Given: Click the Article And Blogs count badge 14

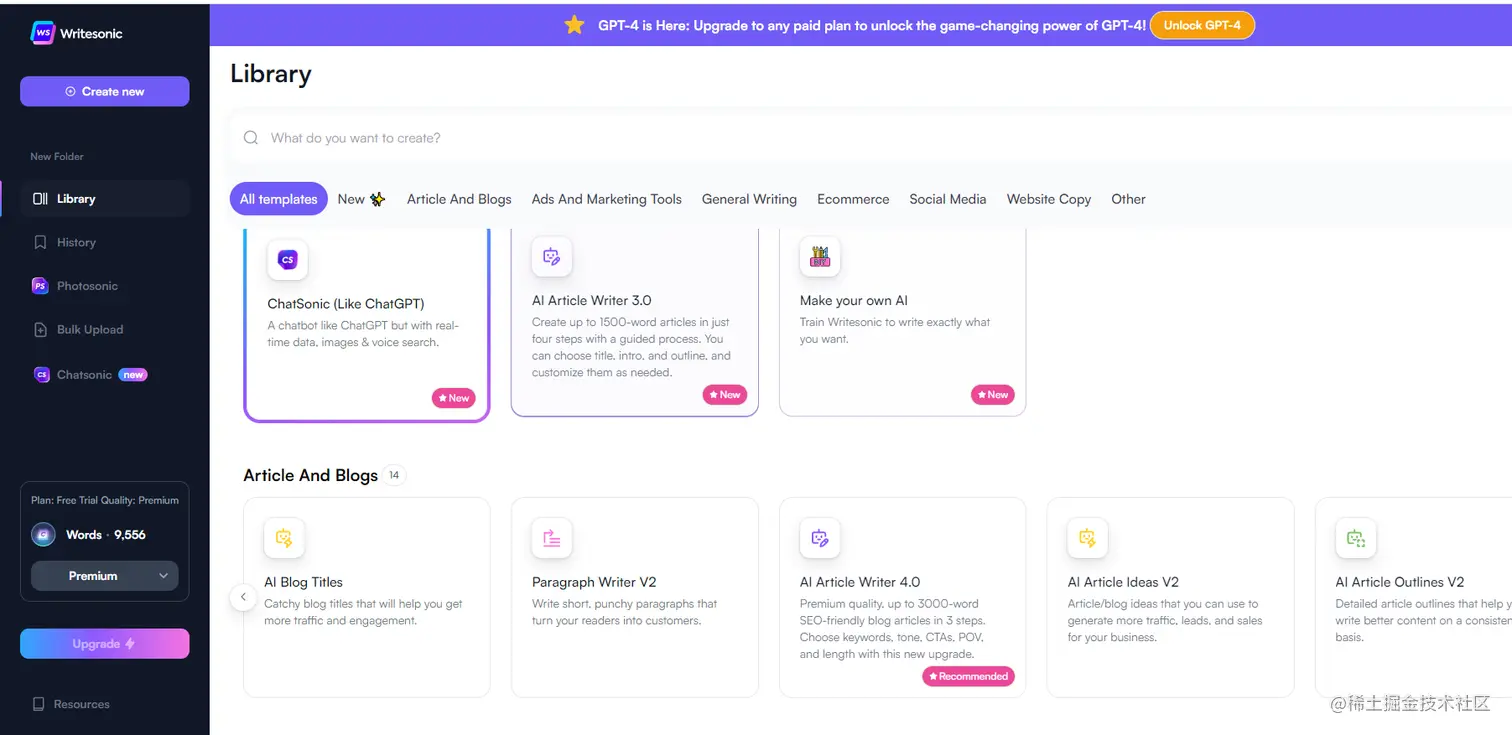Looking at the screenshot, I should tap(394, 475).
